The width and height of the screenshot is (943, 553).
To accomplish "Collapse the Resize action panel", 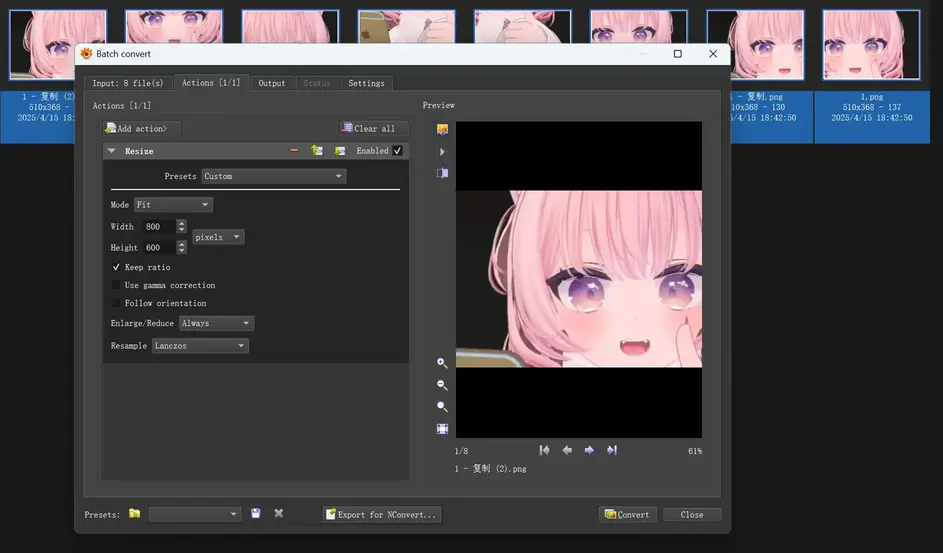I will [x=112, y=151].
